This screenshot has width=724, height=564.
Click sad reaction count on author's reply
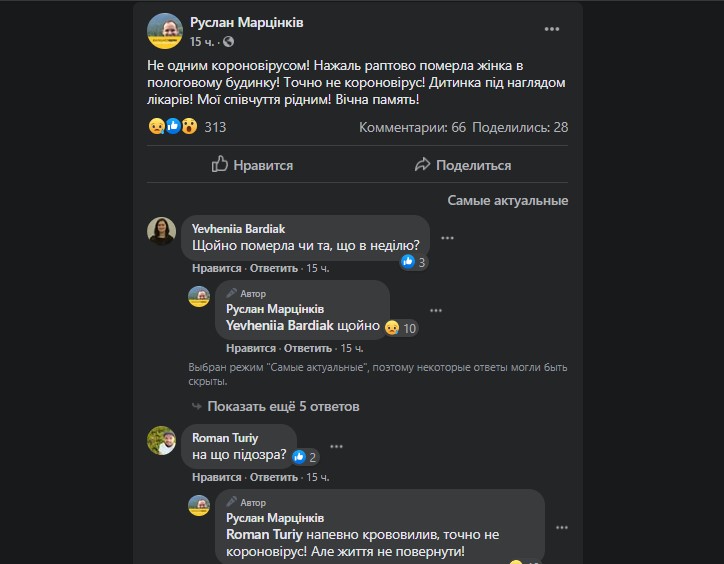pyautogui.click(x=400, y=327)
